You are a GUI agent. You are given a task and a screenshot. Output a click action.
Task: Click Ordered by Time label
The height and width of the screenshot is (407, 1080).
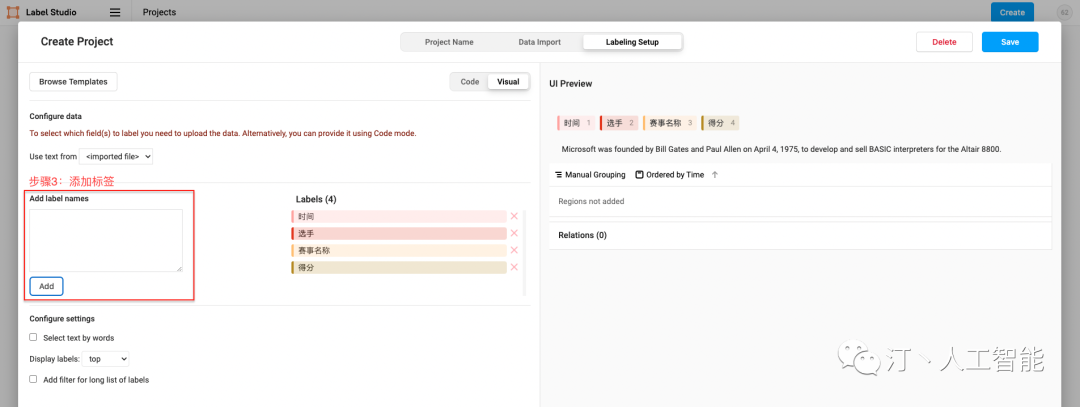click(x=675, y=175)
